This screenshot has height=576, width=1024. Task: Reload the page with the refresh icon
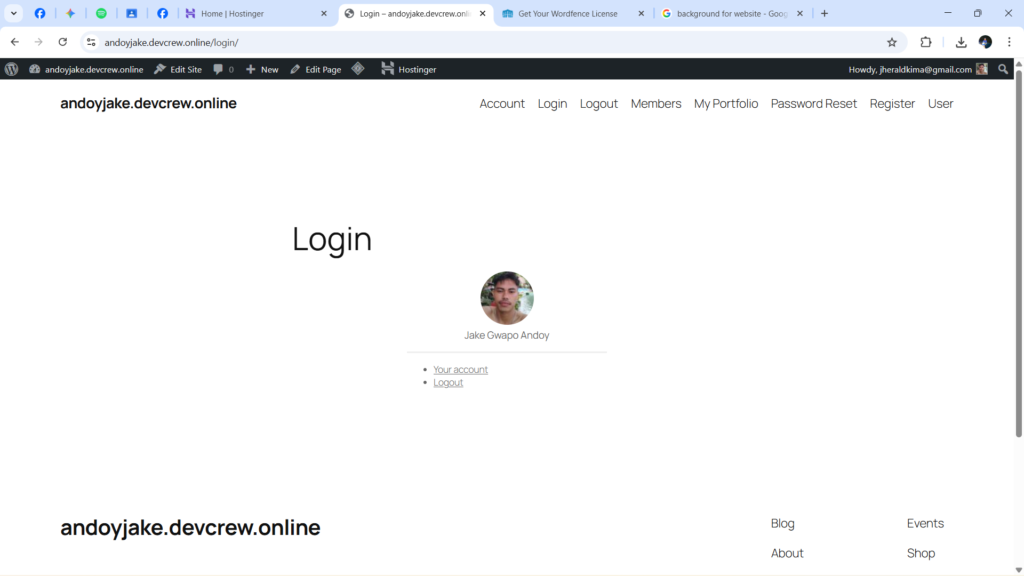[x=63, y=42]
